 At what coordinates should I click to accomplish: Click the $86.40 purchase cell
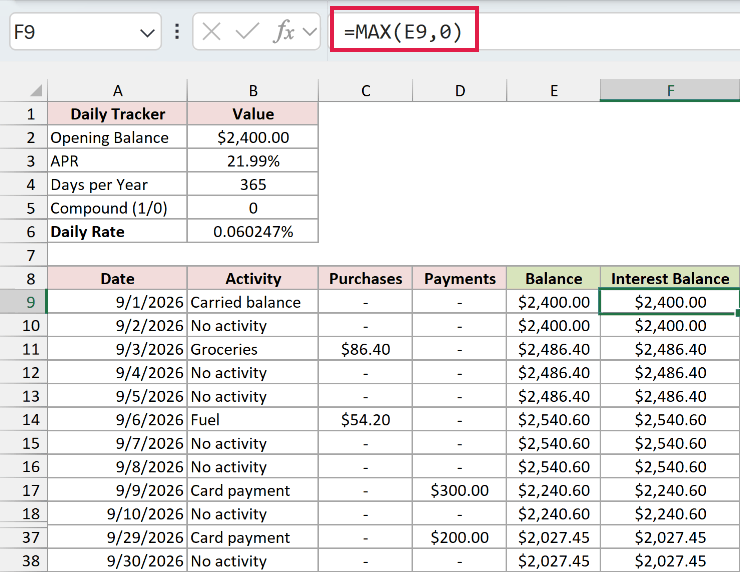click(x=366, y=349)
